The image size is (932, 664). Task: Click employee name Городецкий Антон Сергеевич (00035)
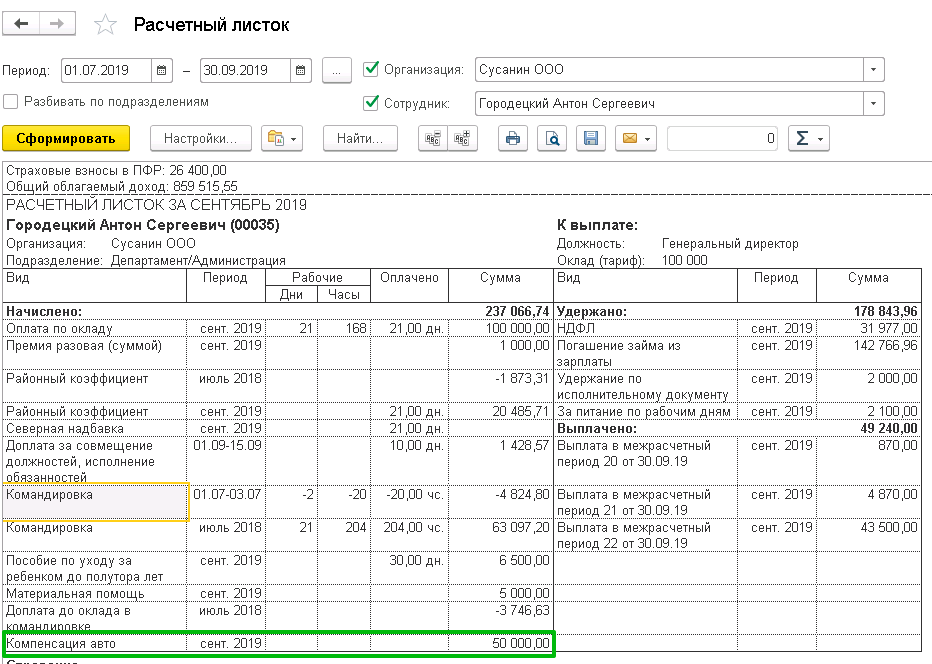[x=143, y=225]
